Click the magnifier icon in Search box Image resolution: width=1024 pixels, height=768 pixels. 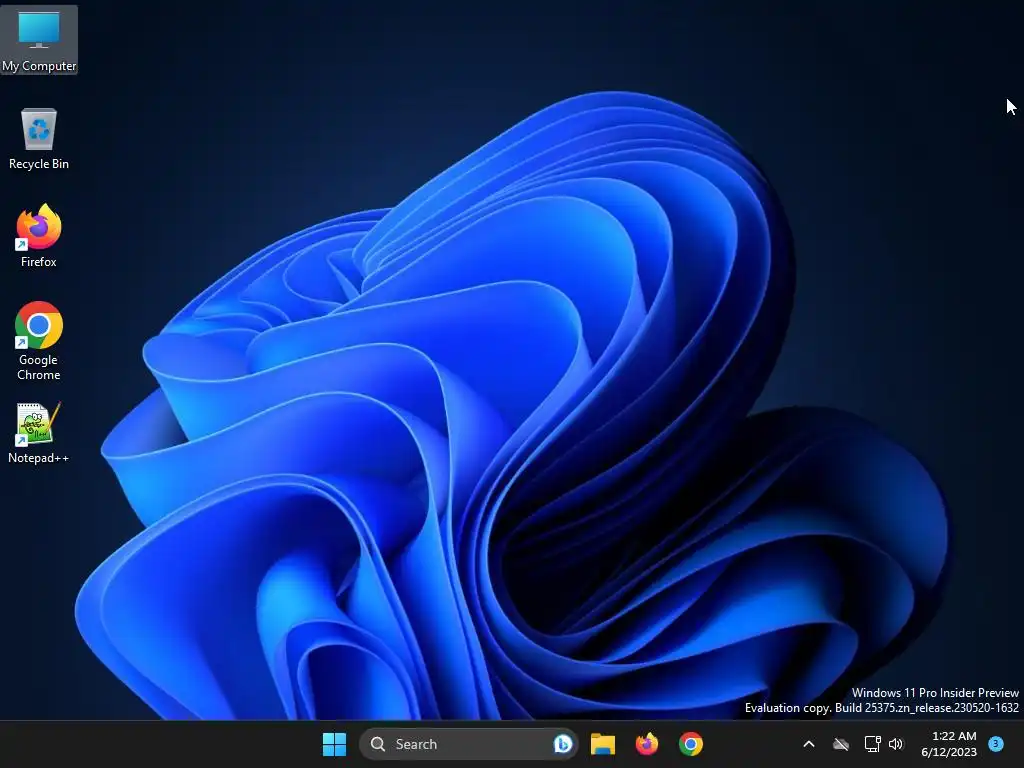(x=377, y=744)
